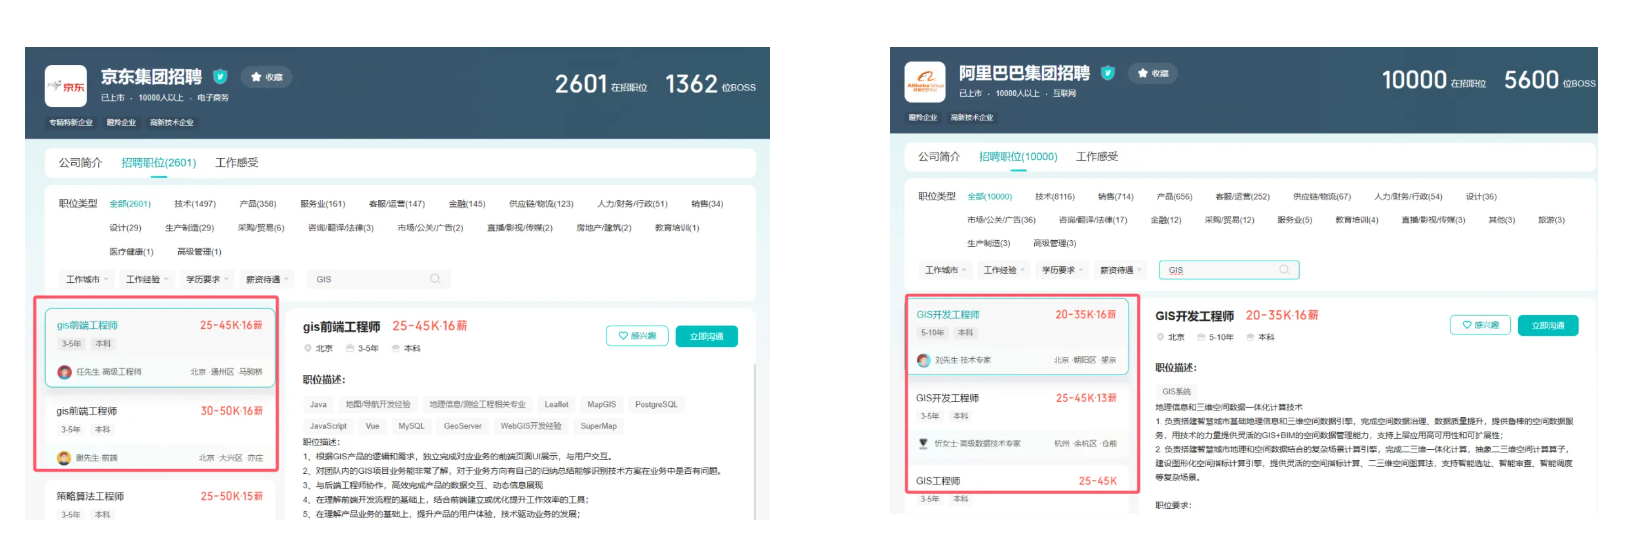This screenshot has height=555, width=1649.
Task: Open gis前端工程师 25-45K·16薪 job card
Action: coord(160,347)
